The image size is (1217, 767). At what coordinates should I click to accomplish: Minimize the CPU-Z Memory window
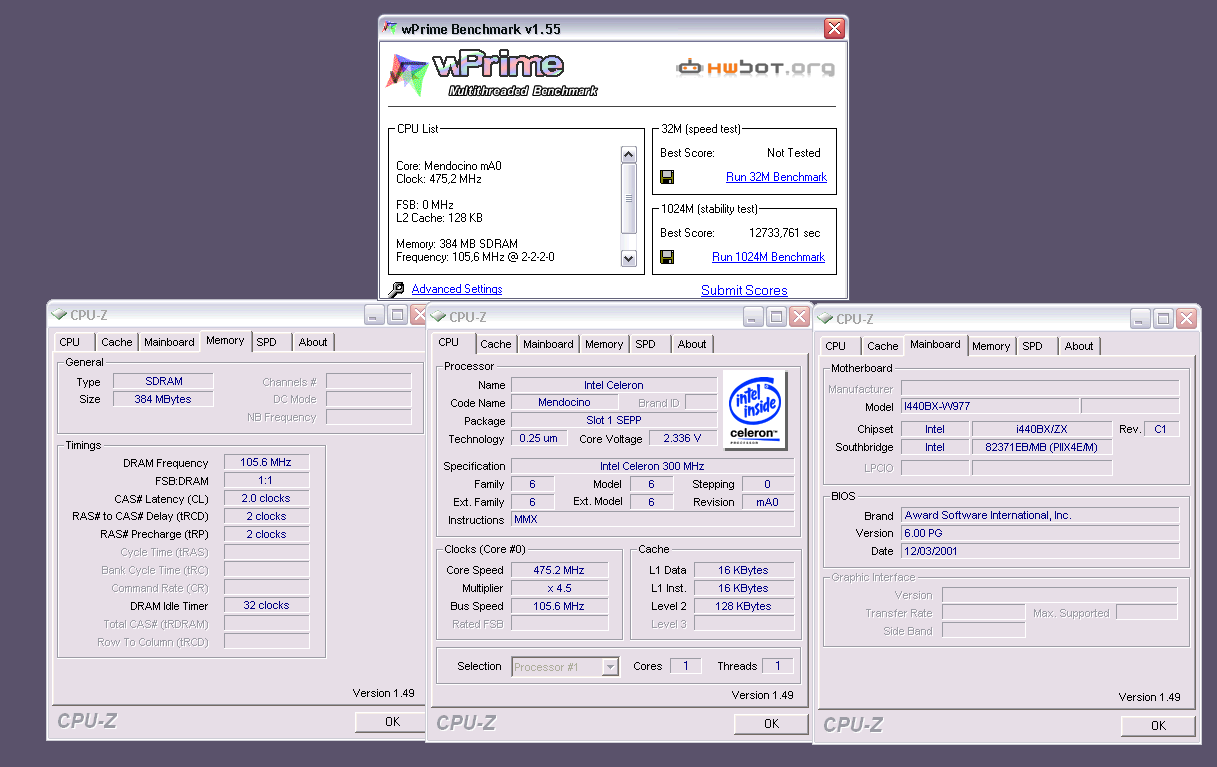click(x=374, y=315)
